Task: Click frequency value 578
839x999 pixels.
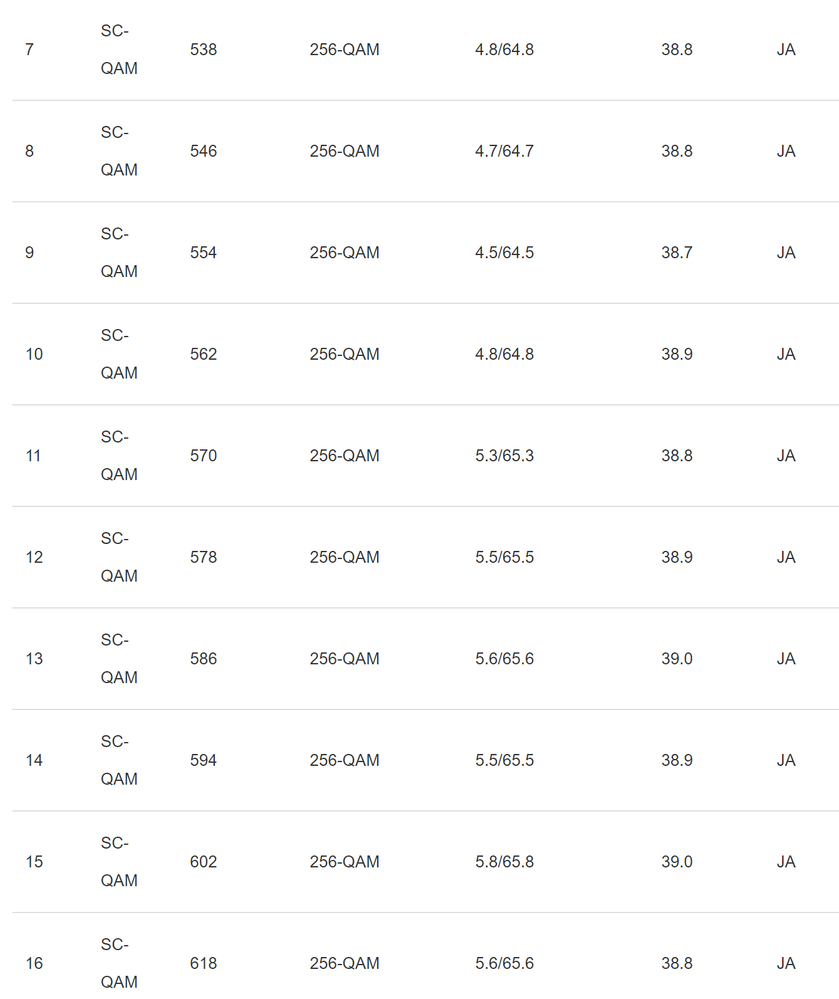Action: tap(203, 557)
